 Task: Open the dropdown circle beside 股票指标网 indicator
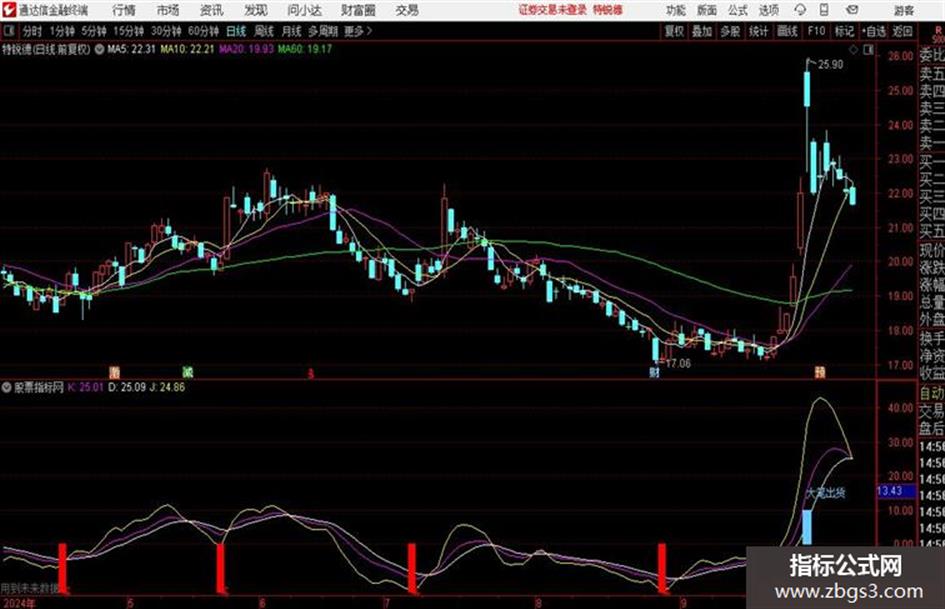(x=7, y=387)
